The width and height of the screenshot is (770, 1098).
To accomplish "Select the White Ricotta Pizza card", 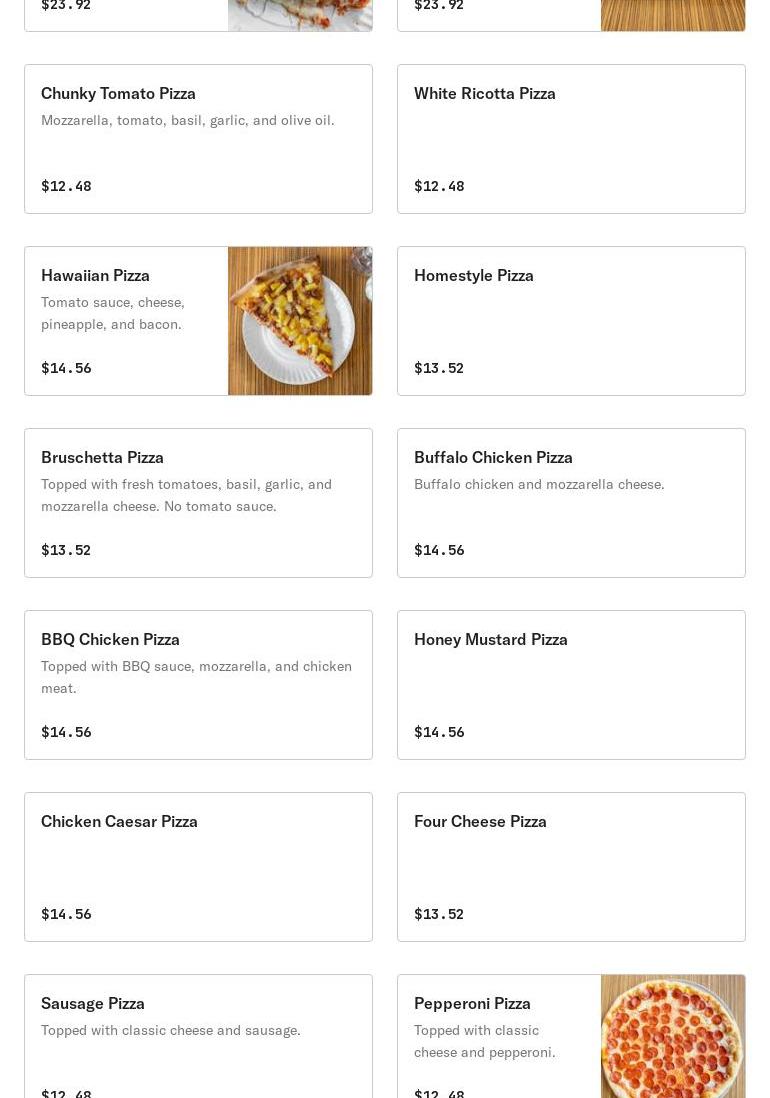I will 571,139.
